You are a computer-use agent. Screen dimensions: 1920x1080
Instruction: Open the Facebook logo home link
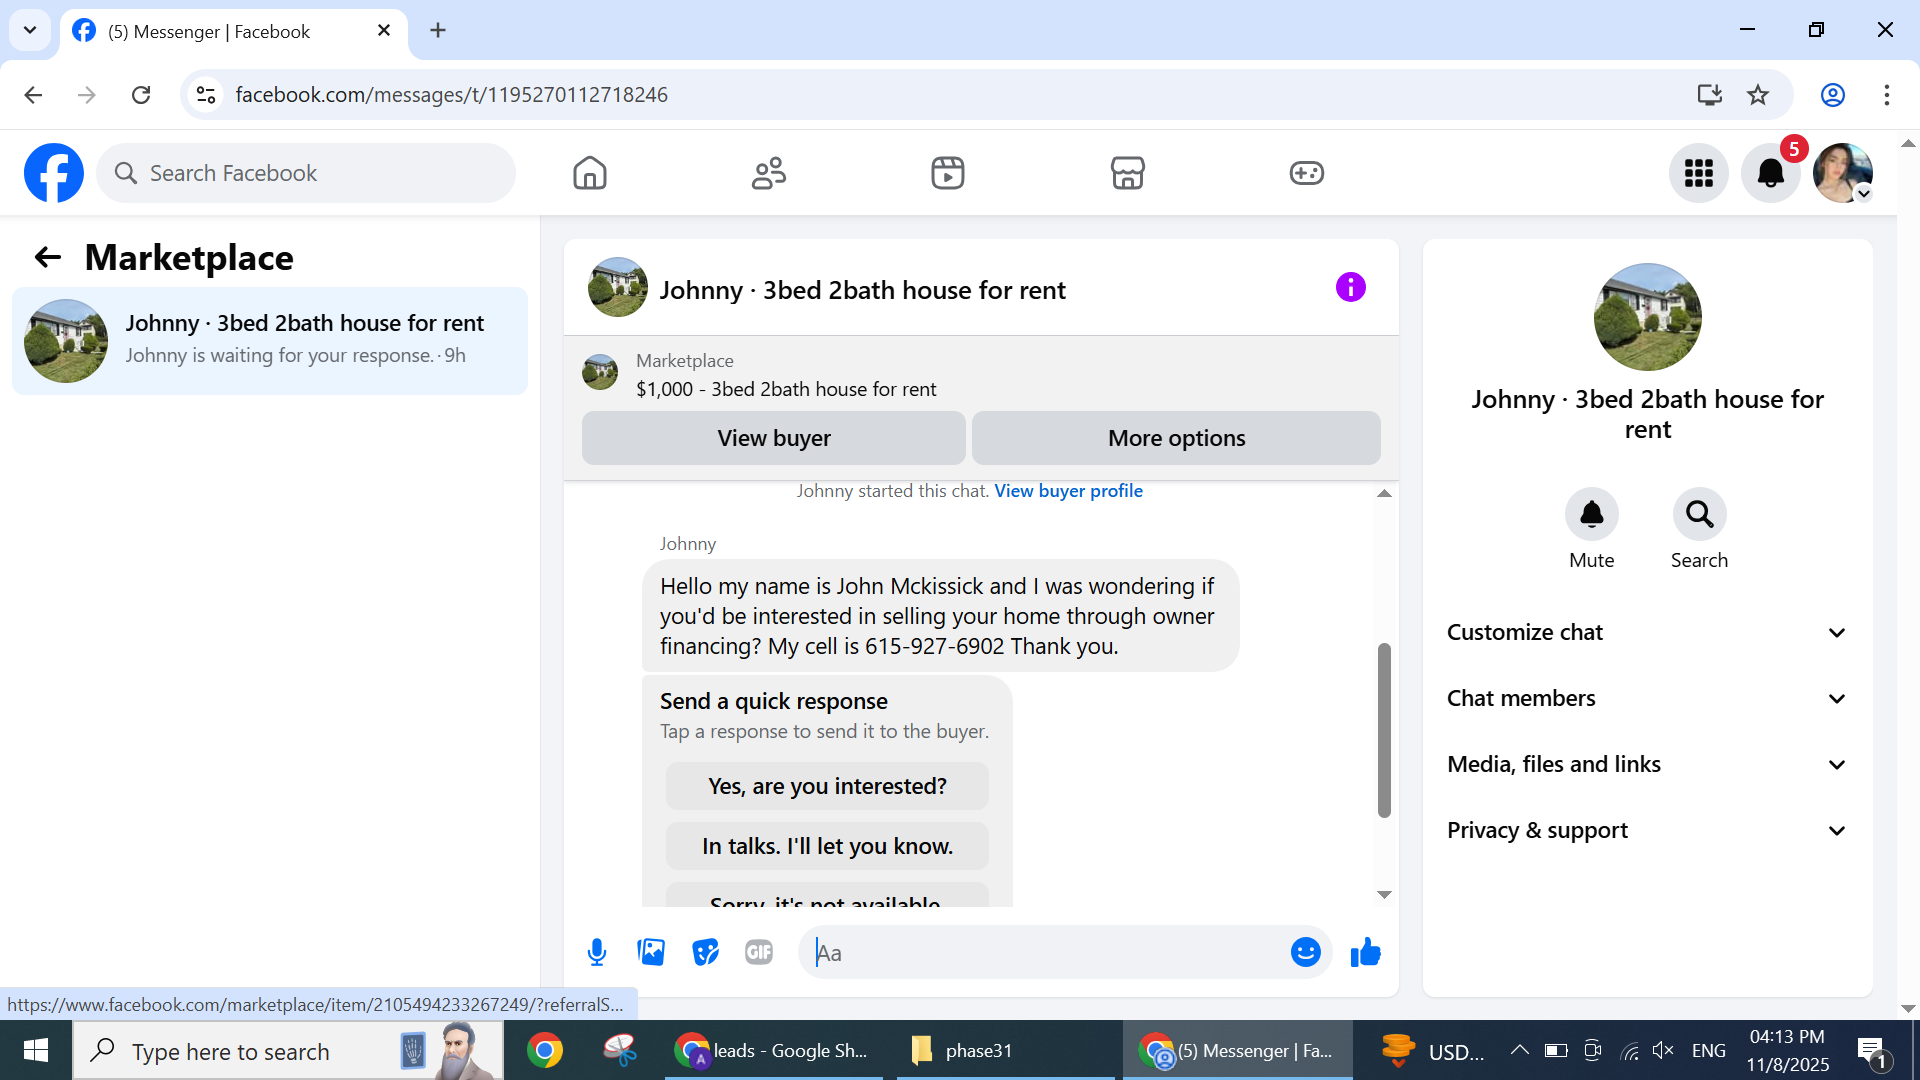(54, 173)
